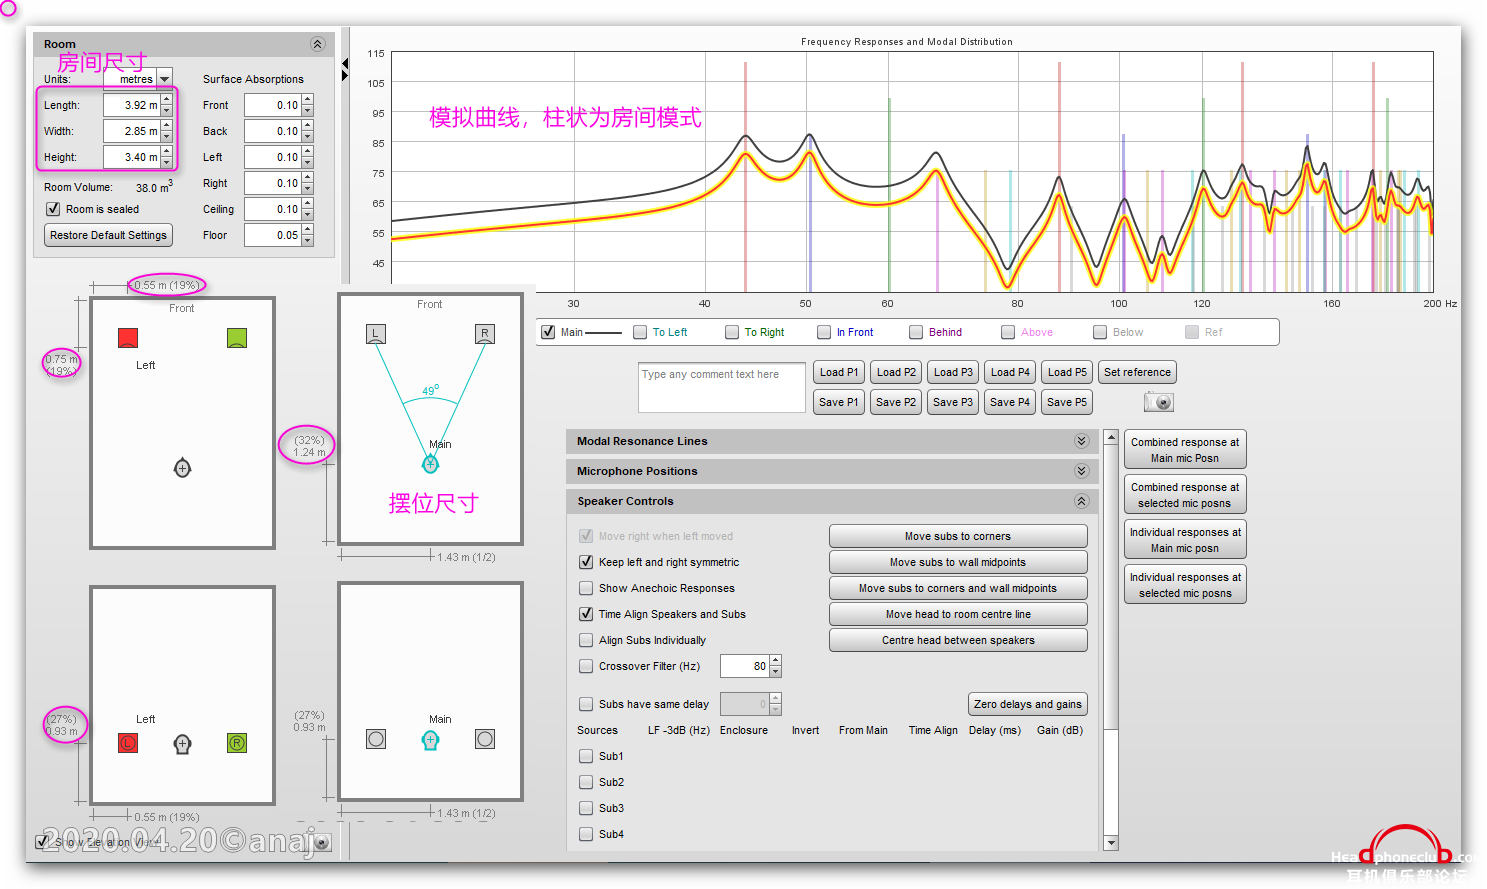The height and width of the screenshot is (889, 1487).
Task: Select listener head icon in top plan view
Action: (182, 467)
